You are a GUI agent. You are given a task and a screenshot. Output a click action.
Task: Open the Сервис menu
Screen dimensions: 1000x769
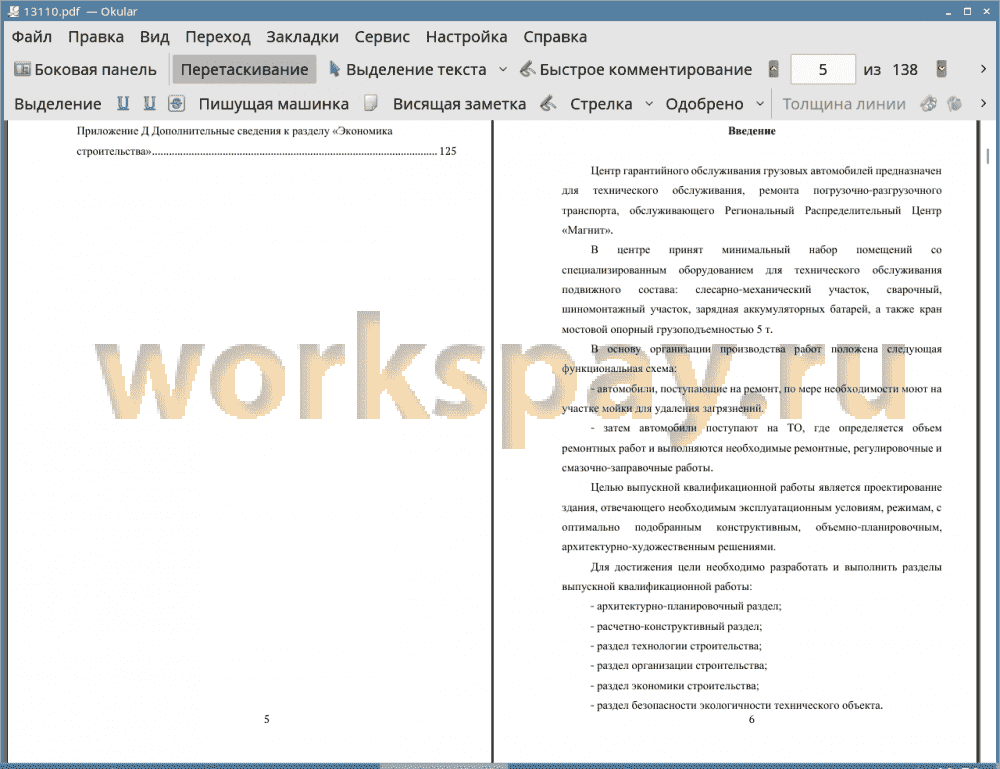(x=382, y=37)
